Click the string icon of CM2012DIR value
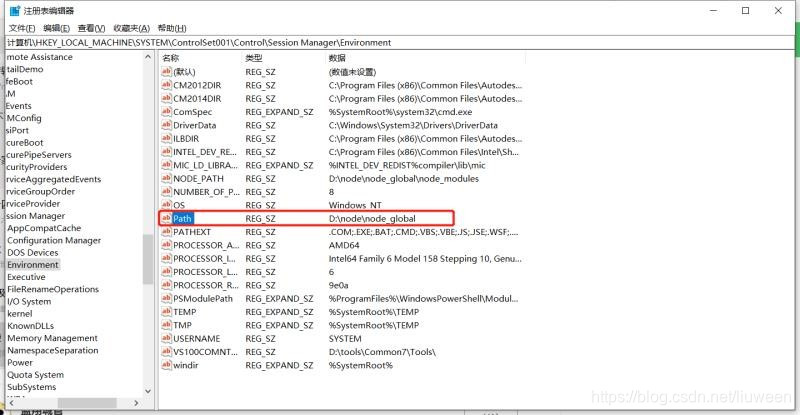800x415 pixels. click(x=166, y=85)
